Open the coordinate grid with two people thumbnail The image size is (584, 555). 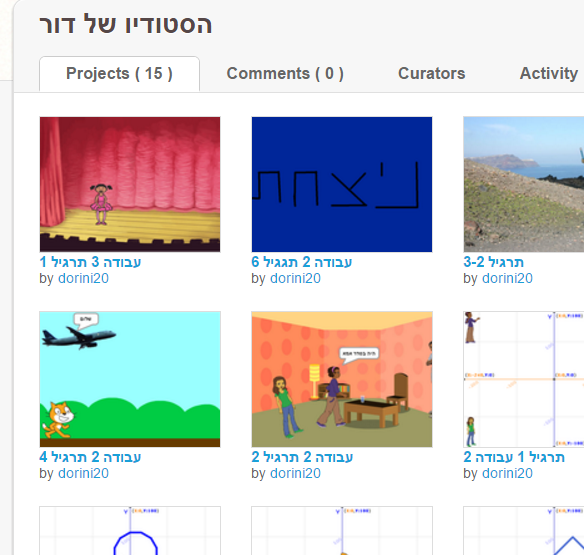click(524, 379)
